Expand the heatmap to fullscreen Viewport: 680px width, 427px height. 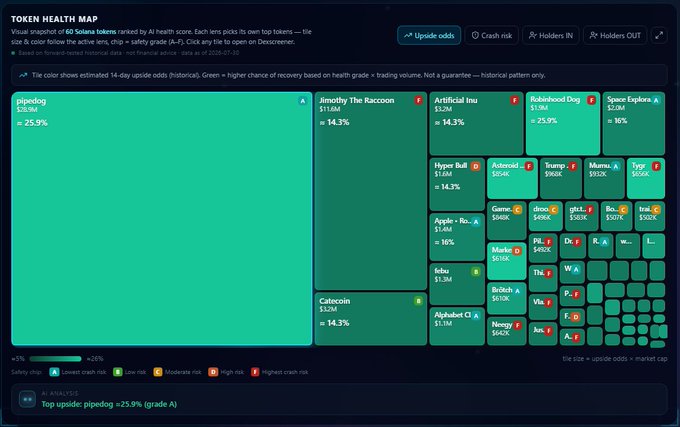point(659,36)
